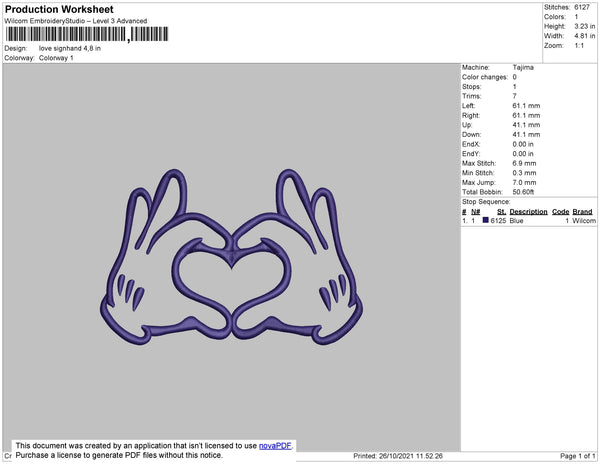
Task: Click the 'Wilcom' brand entry
Action: click(584, 221)
